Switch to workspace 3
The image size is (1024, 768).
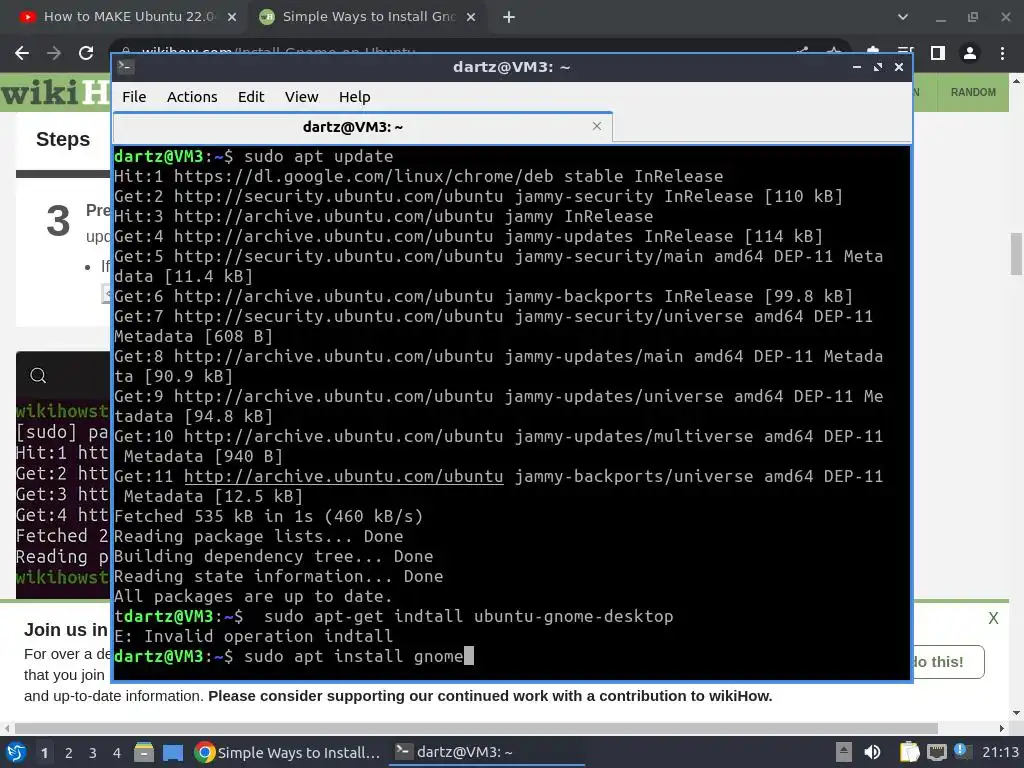pos(93,753)
